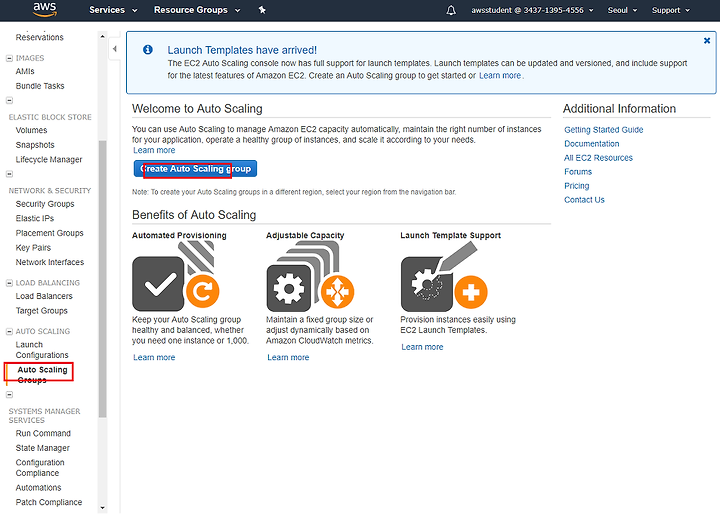Toggle the expander above ELASTIC BLOCK STORE
The image size is (720, 515).
(x=9, y=101)
